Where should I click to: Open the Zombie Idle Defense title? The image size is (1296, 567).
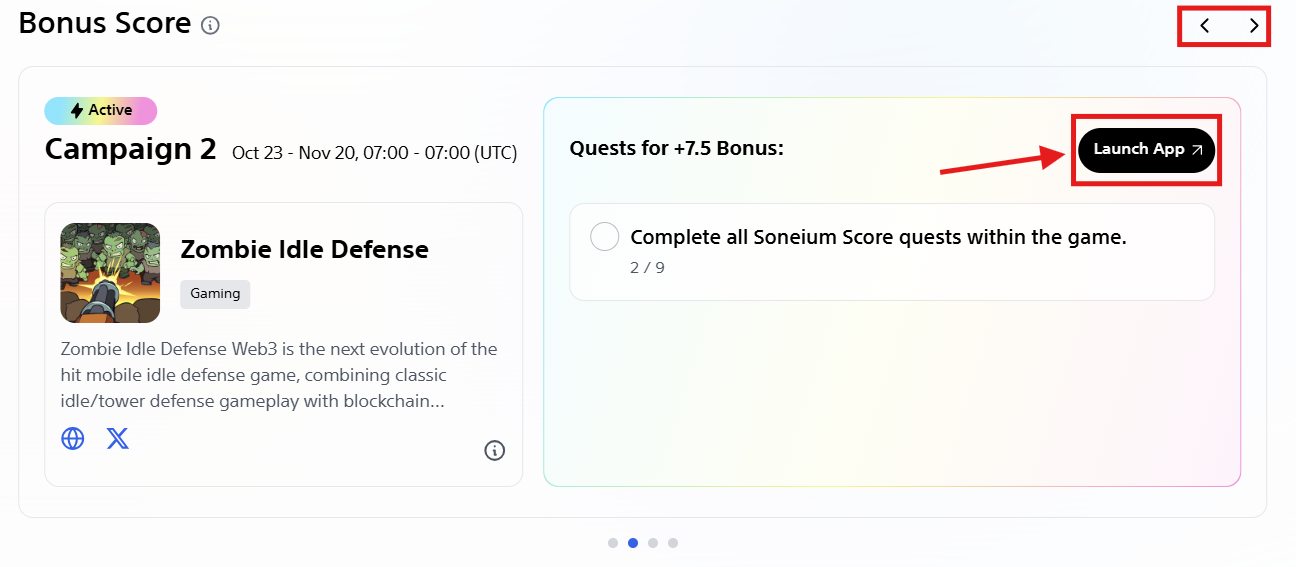[304, 250]
